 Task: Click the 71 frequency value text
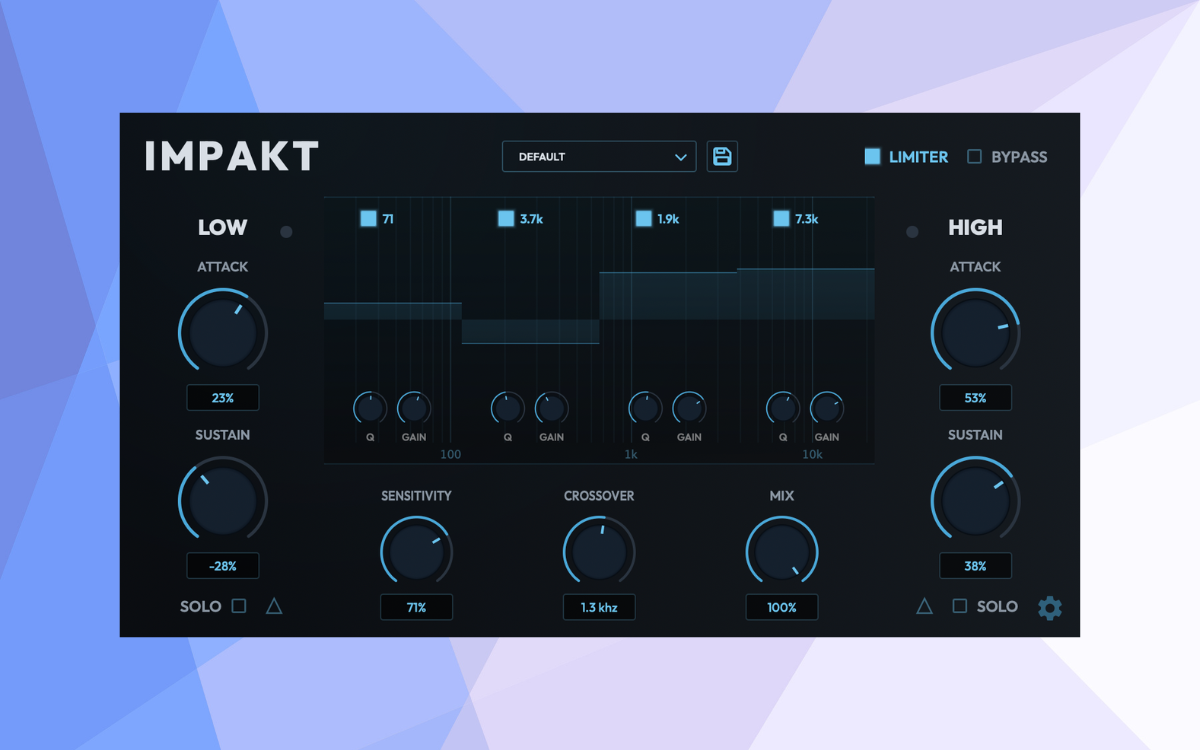388,219
